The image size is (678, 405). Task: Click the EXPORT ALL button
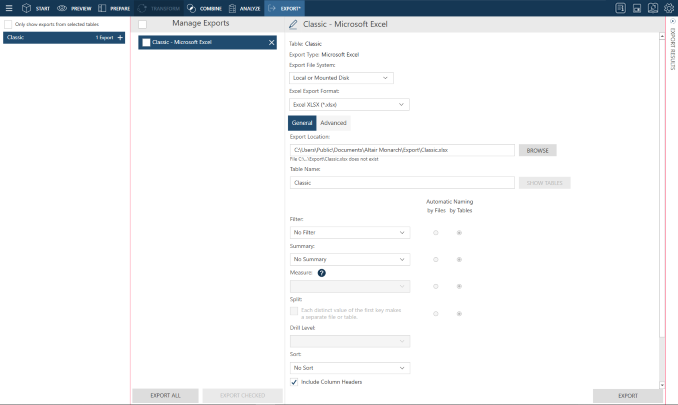[165, 395]
